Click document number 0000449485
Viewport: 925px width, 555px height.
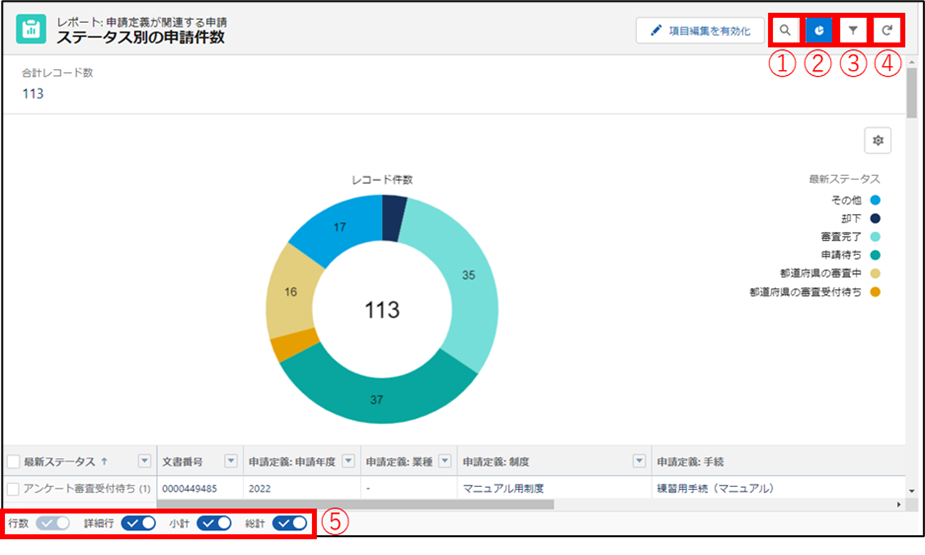[x=189, y=488]
